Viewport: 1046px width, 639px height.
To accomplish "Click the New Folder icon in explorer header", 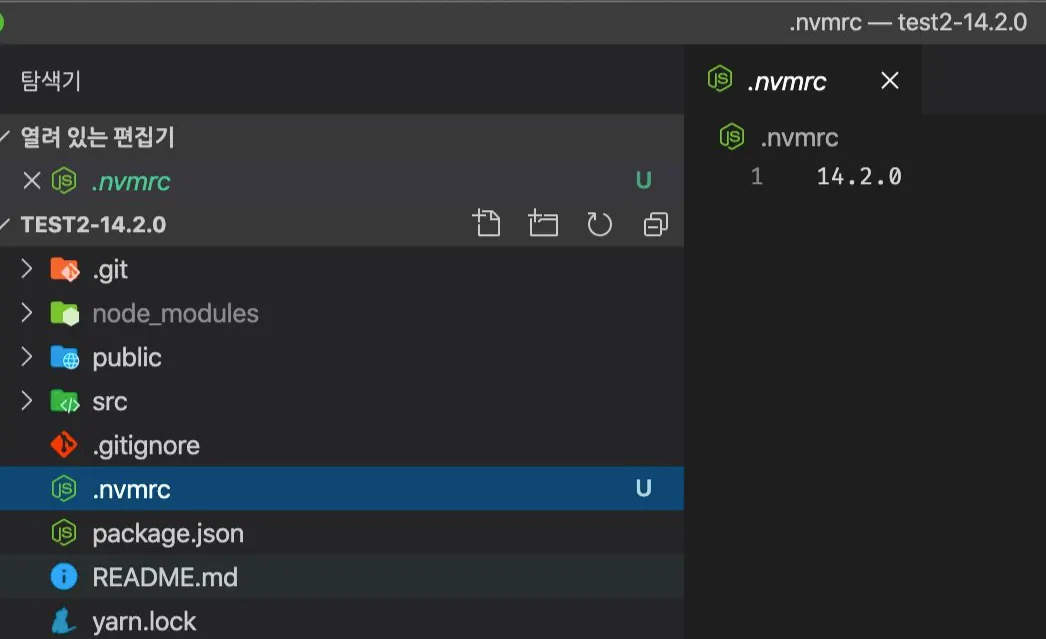I will click(543, 225).
